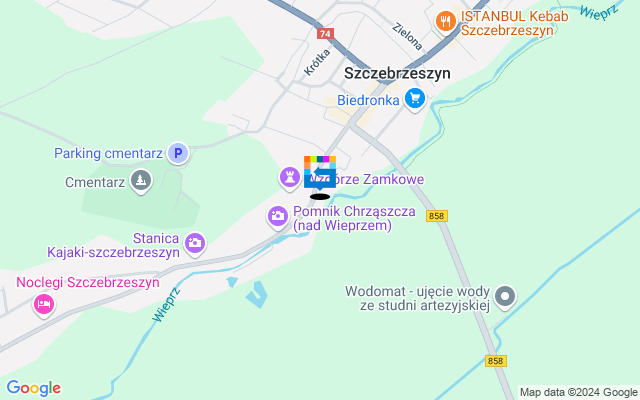Viewport: 640px width, 400px height.
Task: Select the Biedronka shopping cart pin
Action: 415,99
